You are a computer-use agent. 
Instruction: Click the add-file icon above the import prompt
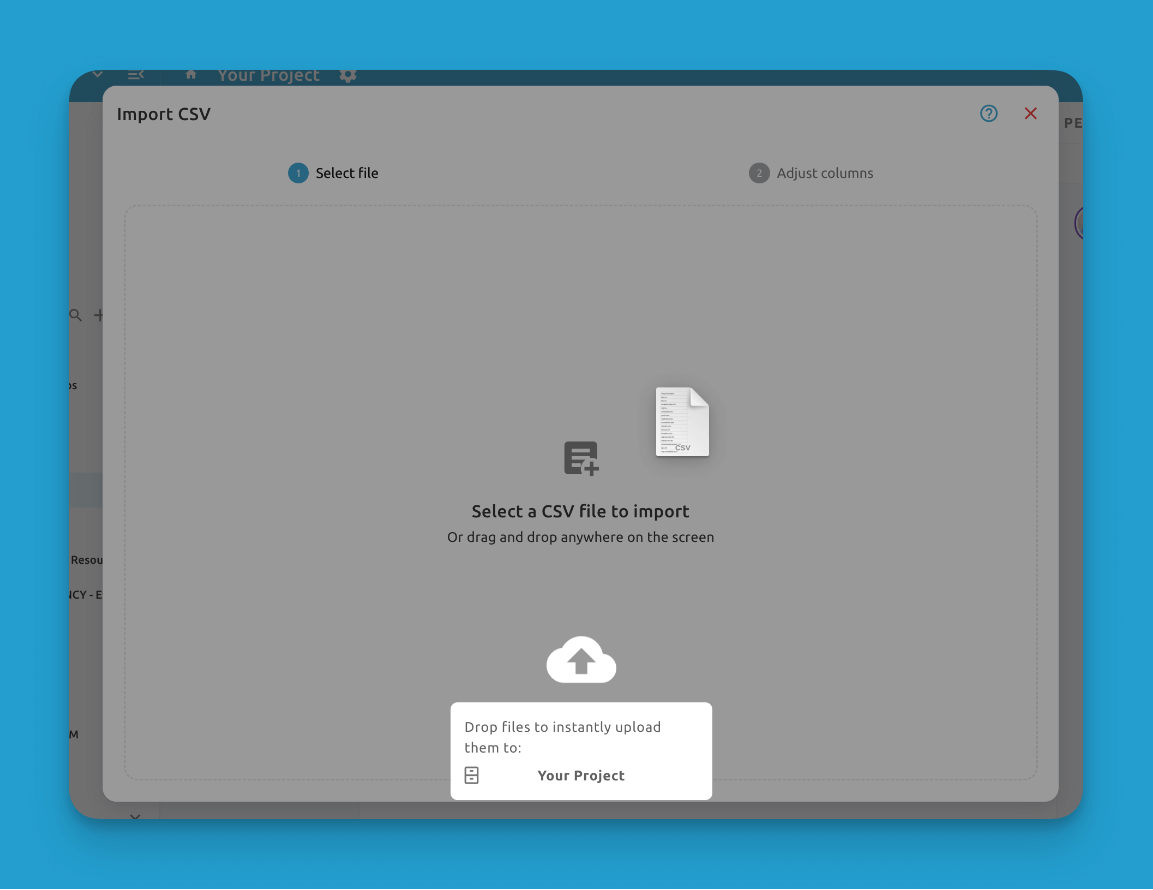[581, 458]
